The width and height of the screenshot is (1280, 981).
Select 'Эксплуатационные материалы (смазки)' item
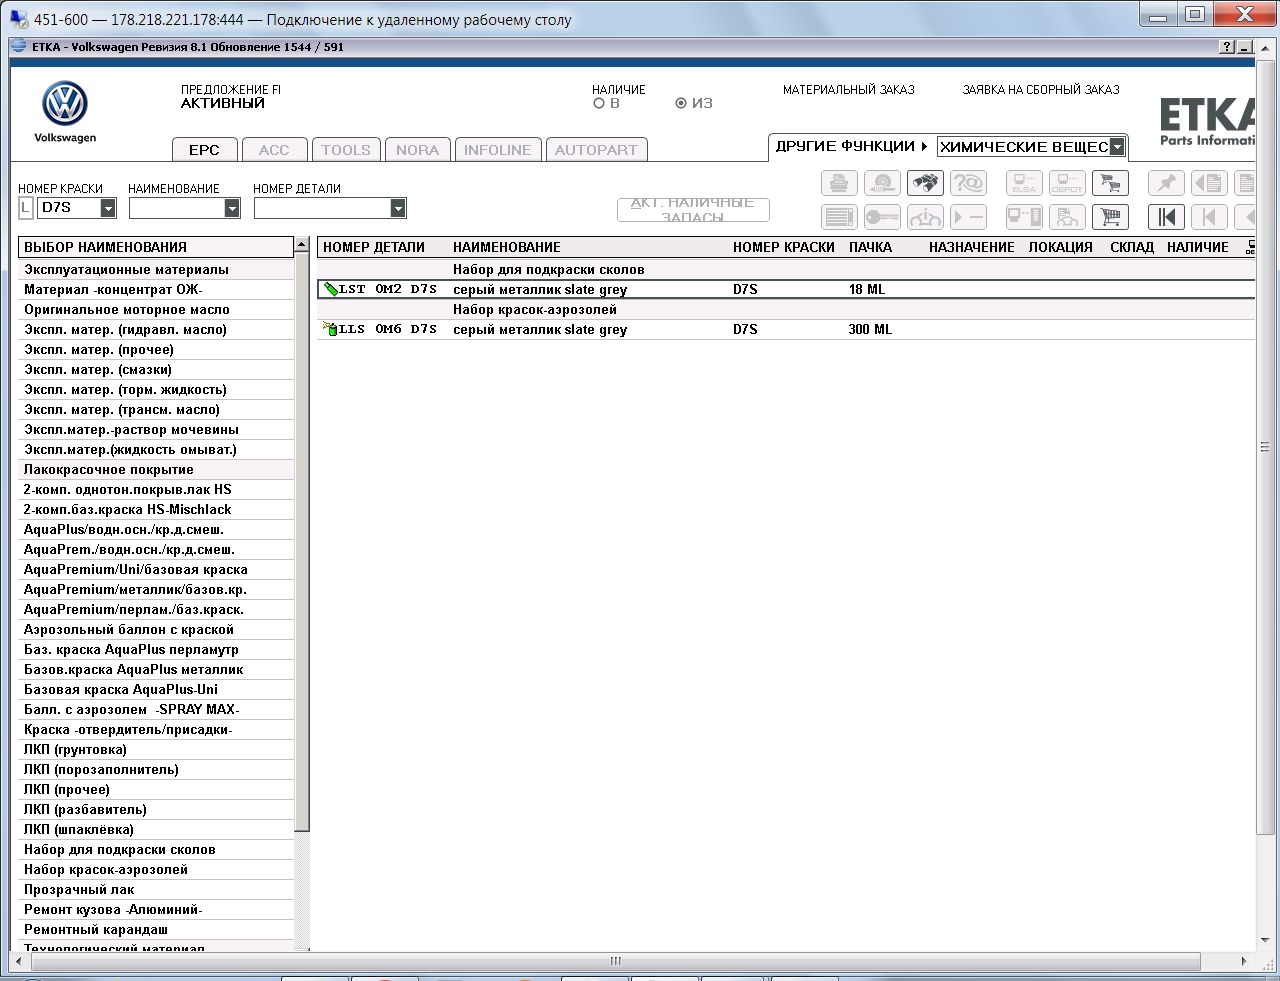[156, 369]
